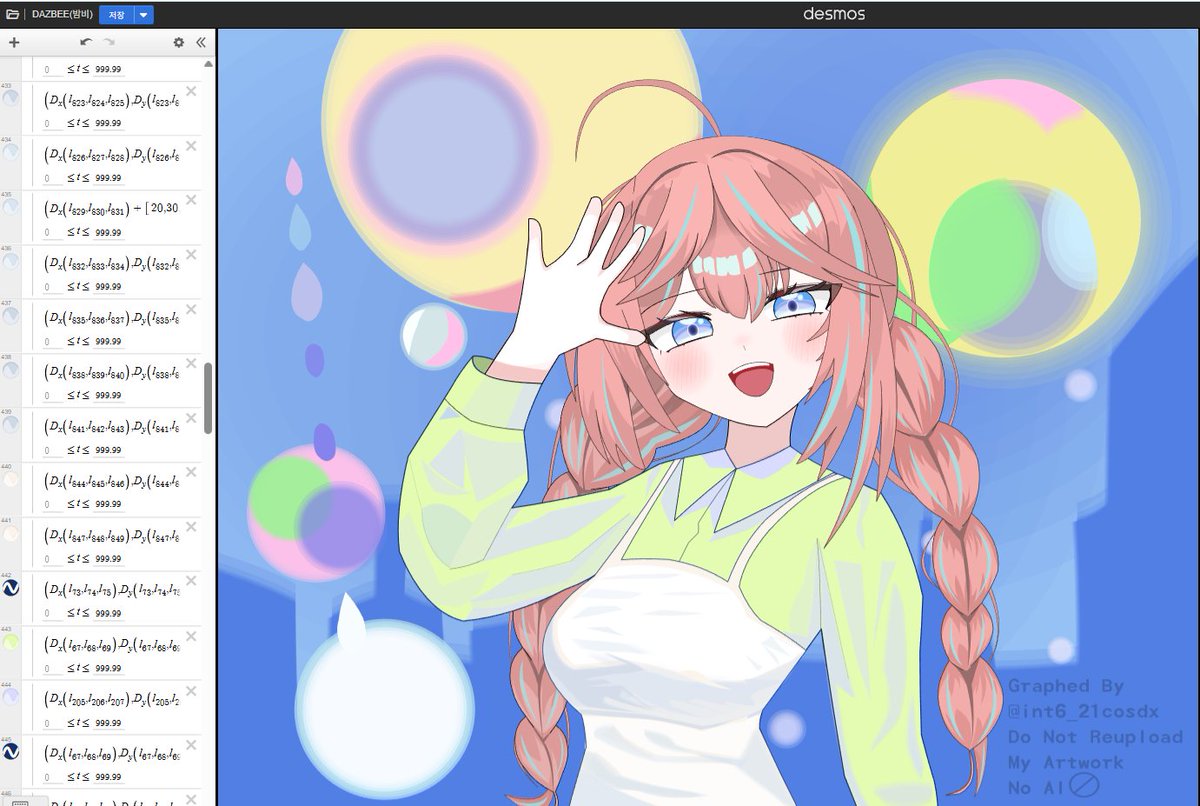Image resolution: width=1200 pixels, height=806 pixels.
Task: Delete expression 439 with its X
Action: coord(191,418)
